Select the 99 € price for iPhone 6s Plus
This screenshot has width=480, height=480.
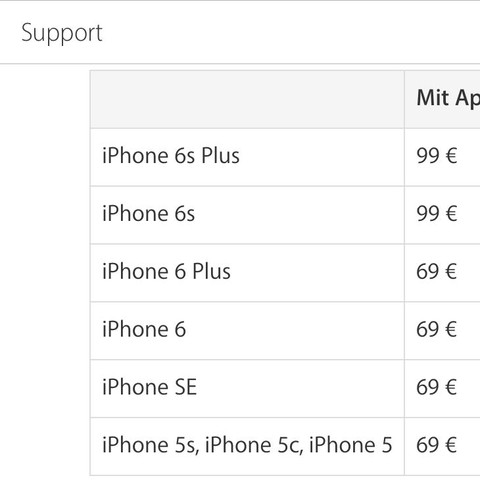click(x=437, y=156)
